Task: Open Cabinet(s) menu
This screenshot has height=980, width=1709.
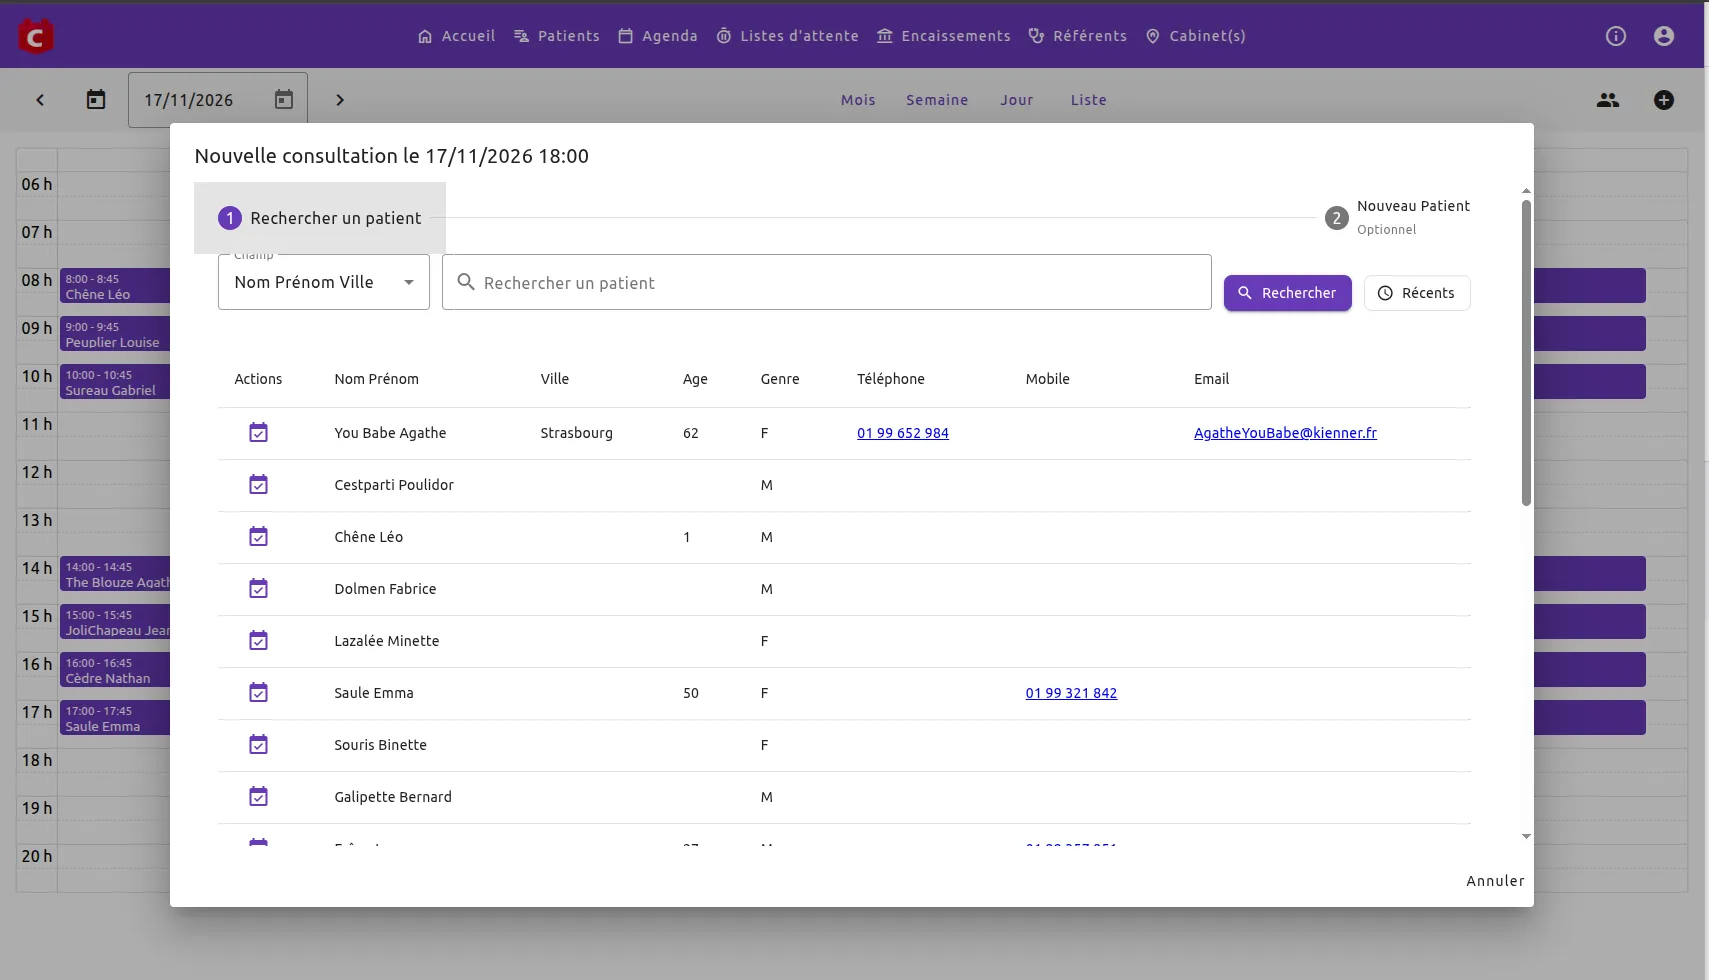Action: click(x=1195, y=36)
